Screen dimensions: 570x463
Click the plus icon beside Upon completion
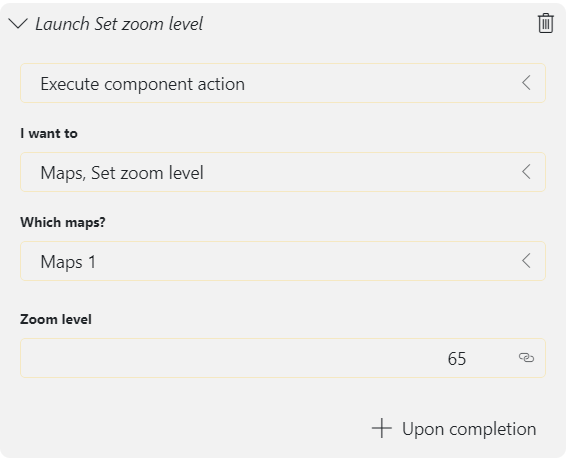[x=382, y=428]
